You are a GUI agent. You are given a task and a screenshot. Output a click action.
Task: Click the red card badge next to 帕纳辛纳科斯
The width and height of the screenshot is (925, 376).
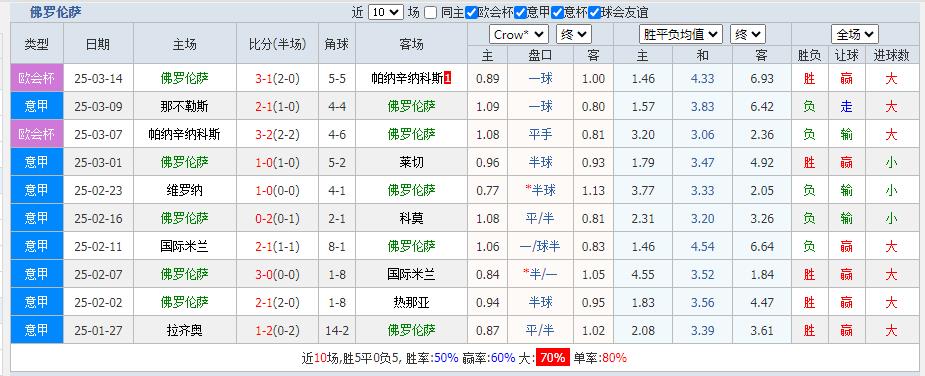coord(448,78)
